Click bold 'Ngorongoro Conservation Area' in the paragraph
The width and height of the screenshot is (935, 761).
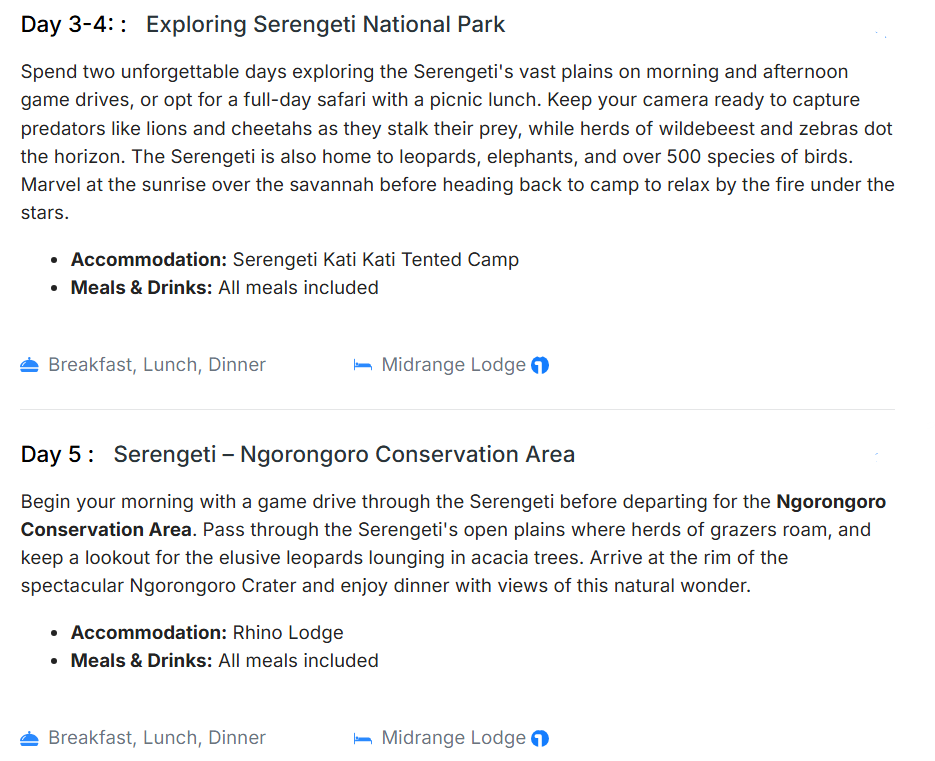click(x=831, y=501)
